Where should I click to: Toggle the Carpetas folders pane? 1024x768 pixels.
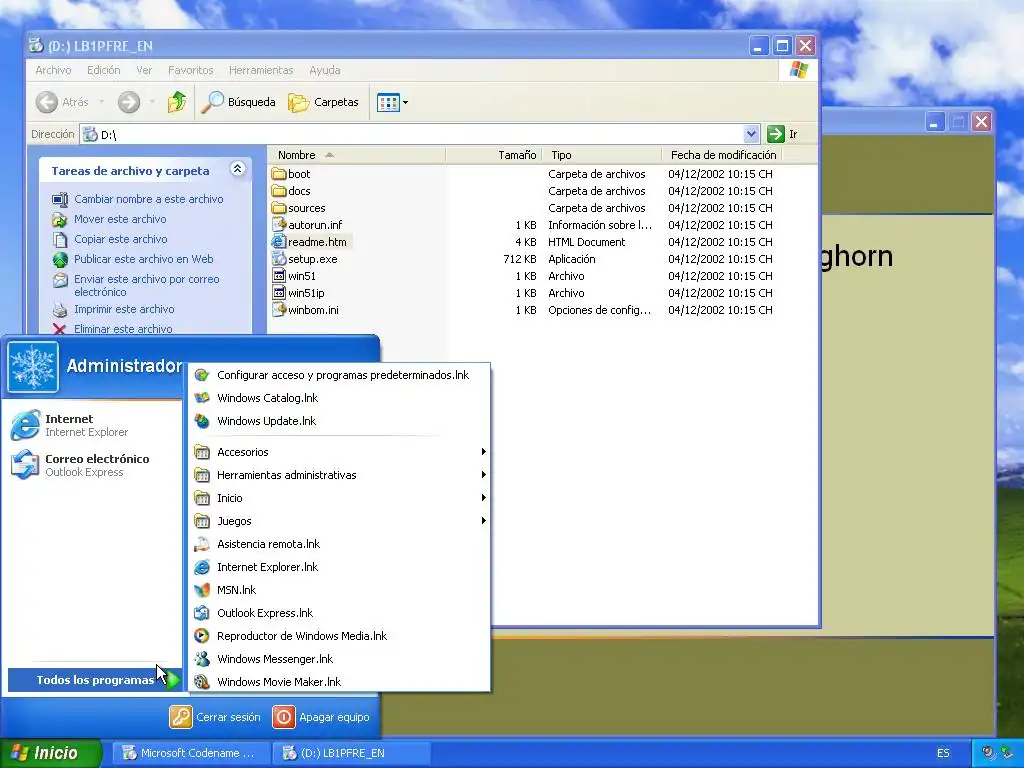click(324, 102)
